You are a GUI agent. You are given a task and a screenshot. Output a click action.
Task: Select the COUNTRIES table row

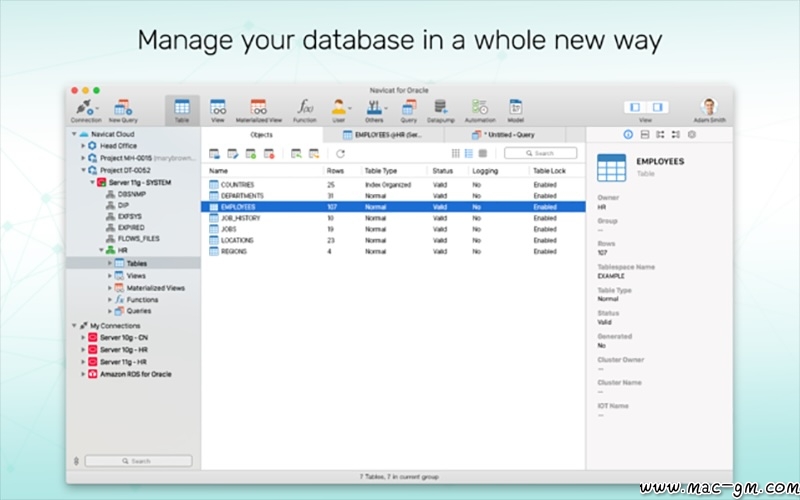click(393, 185)
